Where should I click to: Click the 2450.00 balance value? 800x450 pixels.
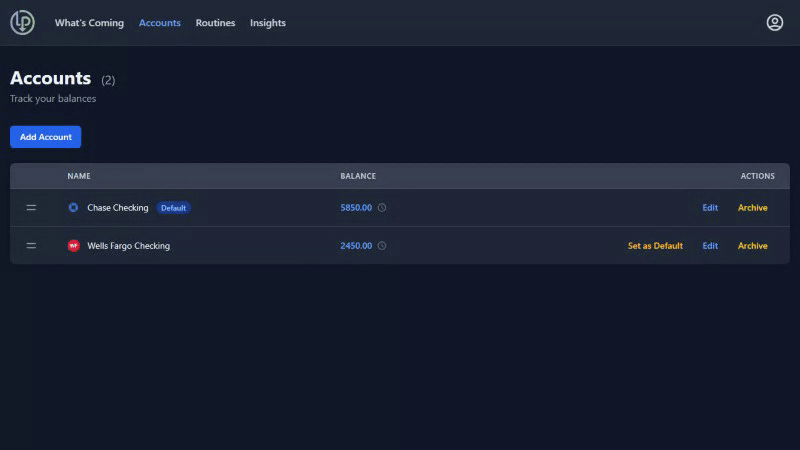(356, 246)
